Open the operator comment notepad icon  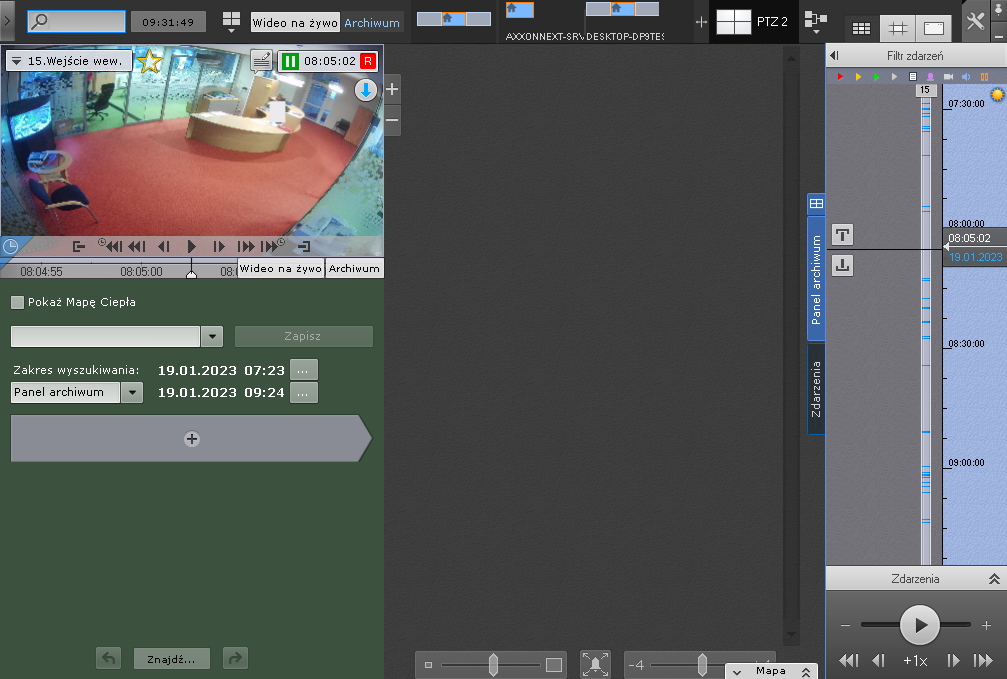coord(261,61)
